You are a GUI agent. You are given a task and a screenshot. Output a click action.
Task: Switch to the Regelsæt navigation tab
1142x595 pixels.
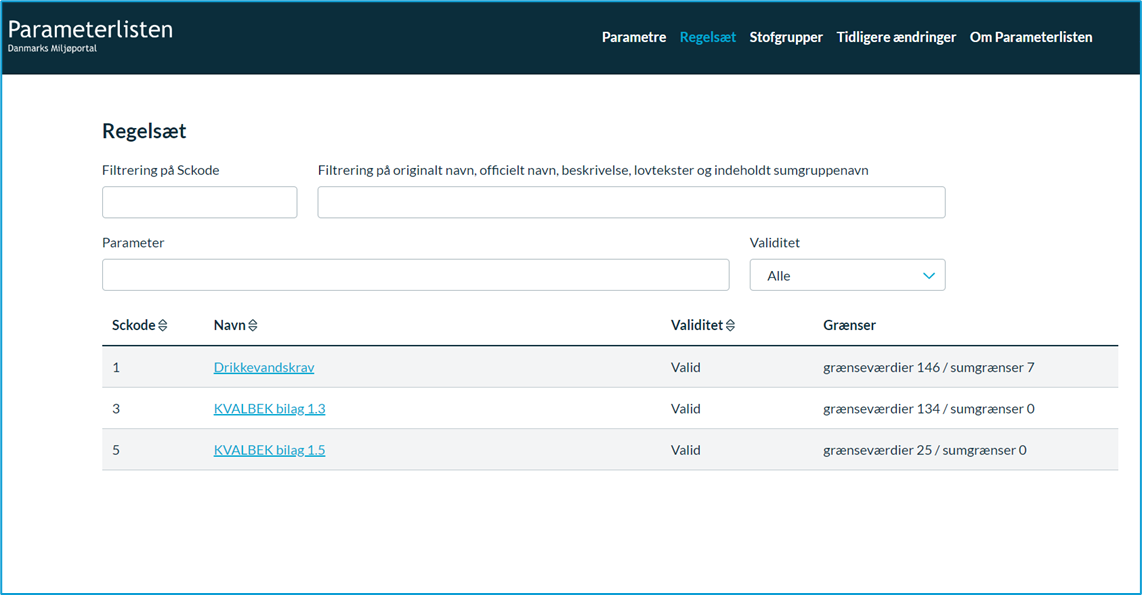pyautogui.click(x=707, y=37)
